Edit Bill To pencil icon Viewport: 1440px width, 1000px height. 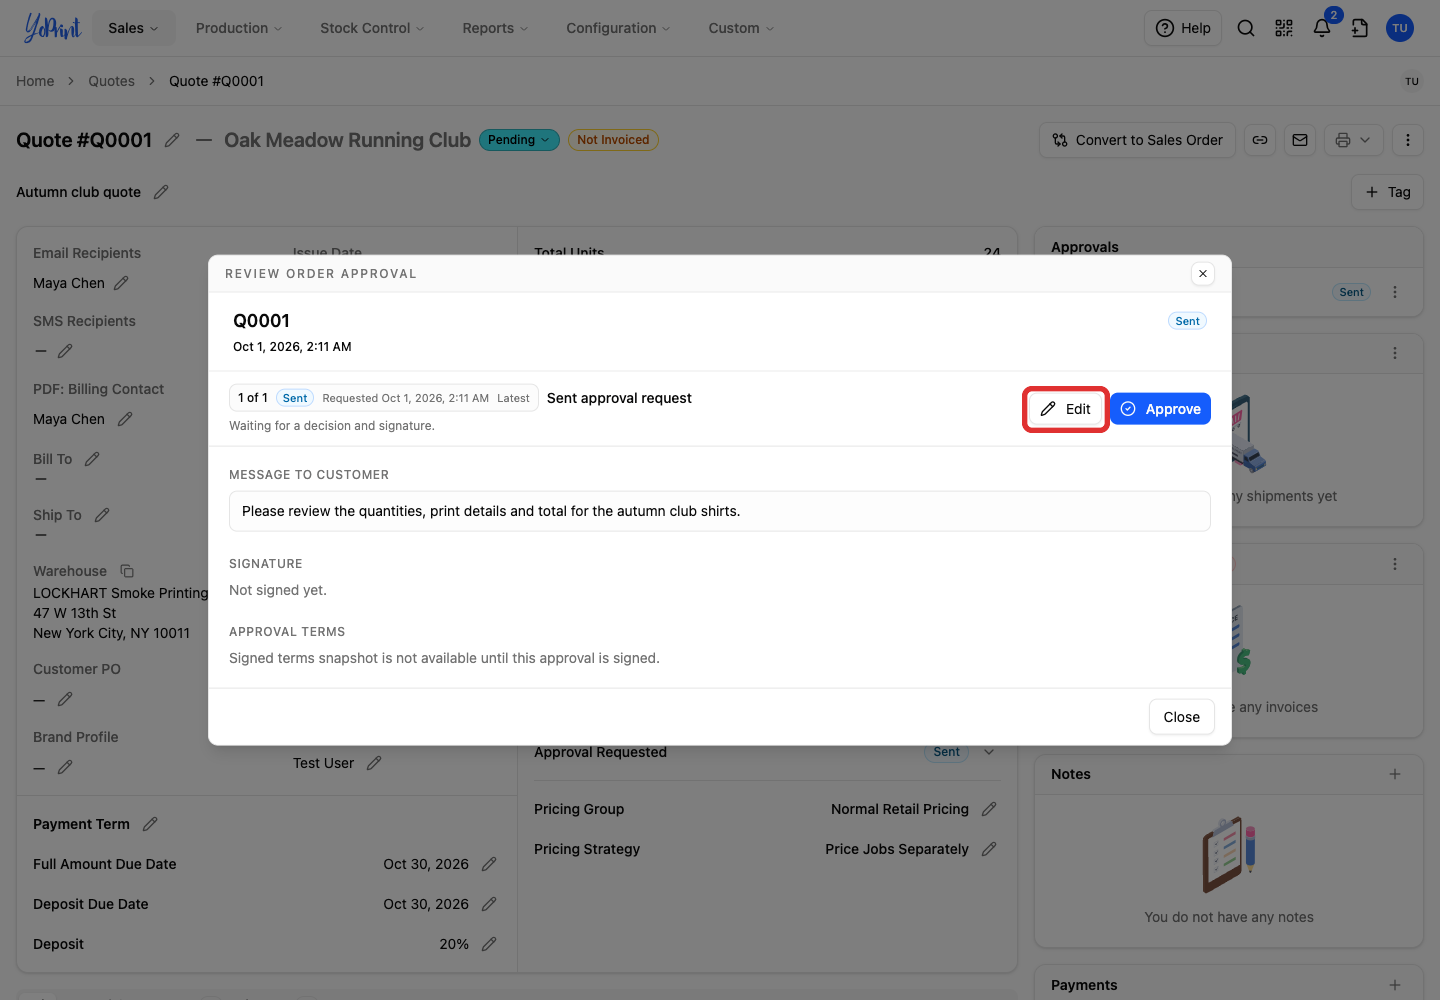click(x=92, y=459)
